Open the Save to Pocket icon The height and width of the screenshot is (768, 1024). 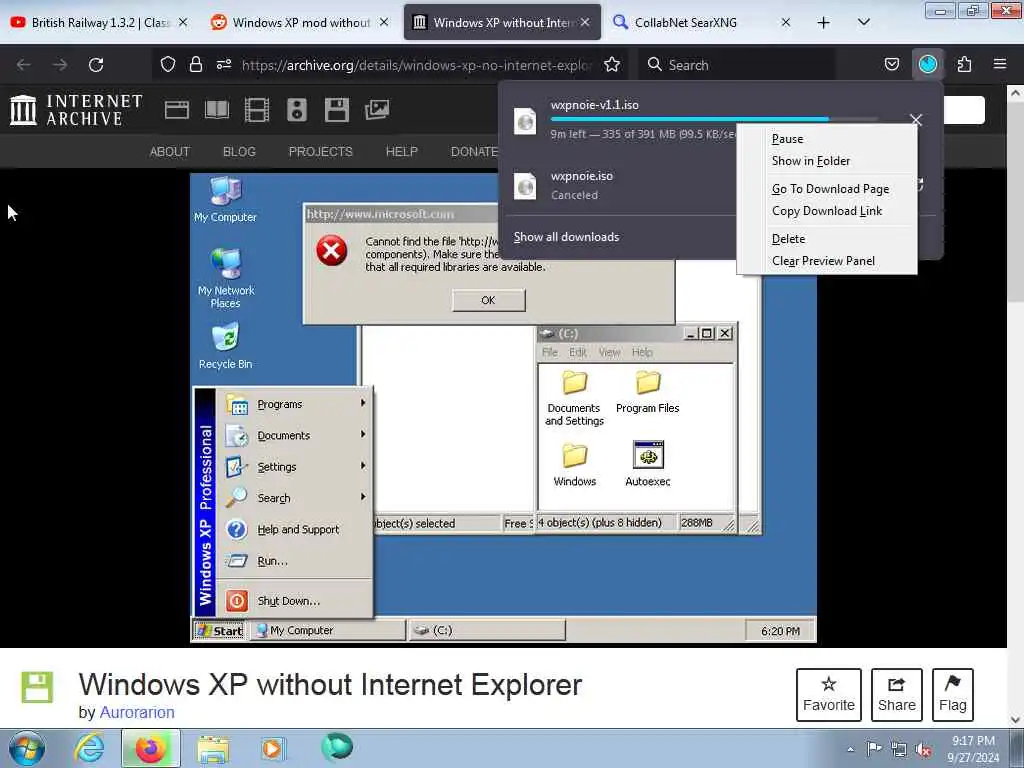click(892, 64)
